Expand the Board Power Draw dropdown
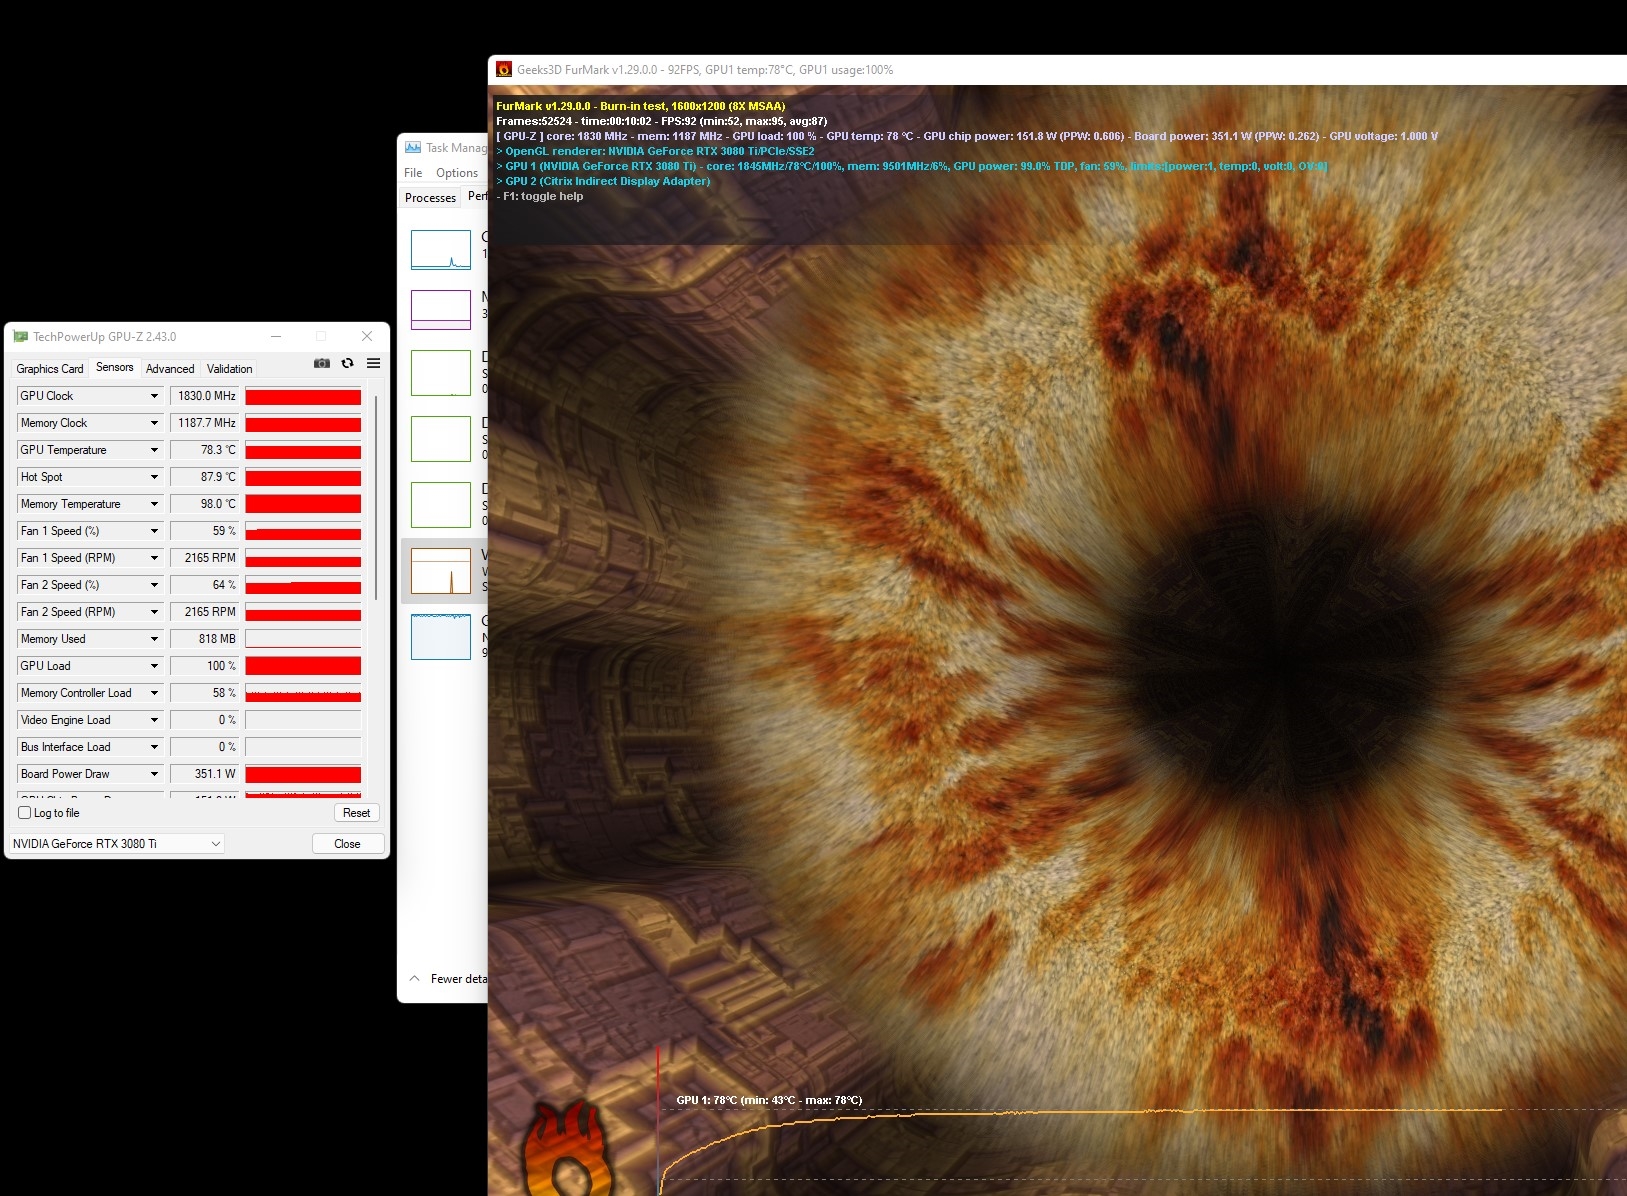Screen dimensions: 1627x1196 tap(154, 774)
